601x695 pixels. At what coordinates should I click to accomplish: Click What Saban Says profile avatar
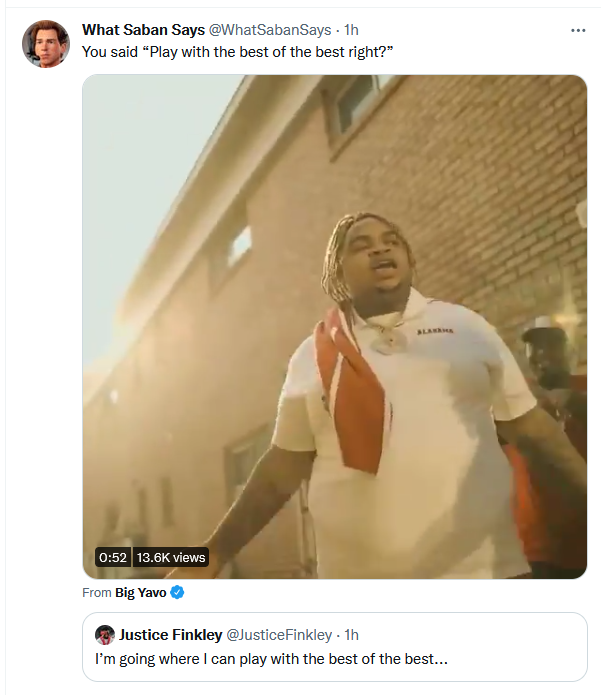tap(46, 44)
